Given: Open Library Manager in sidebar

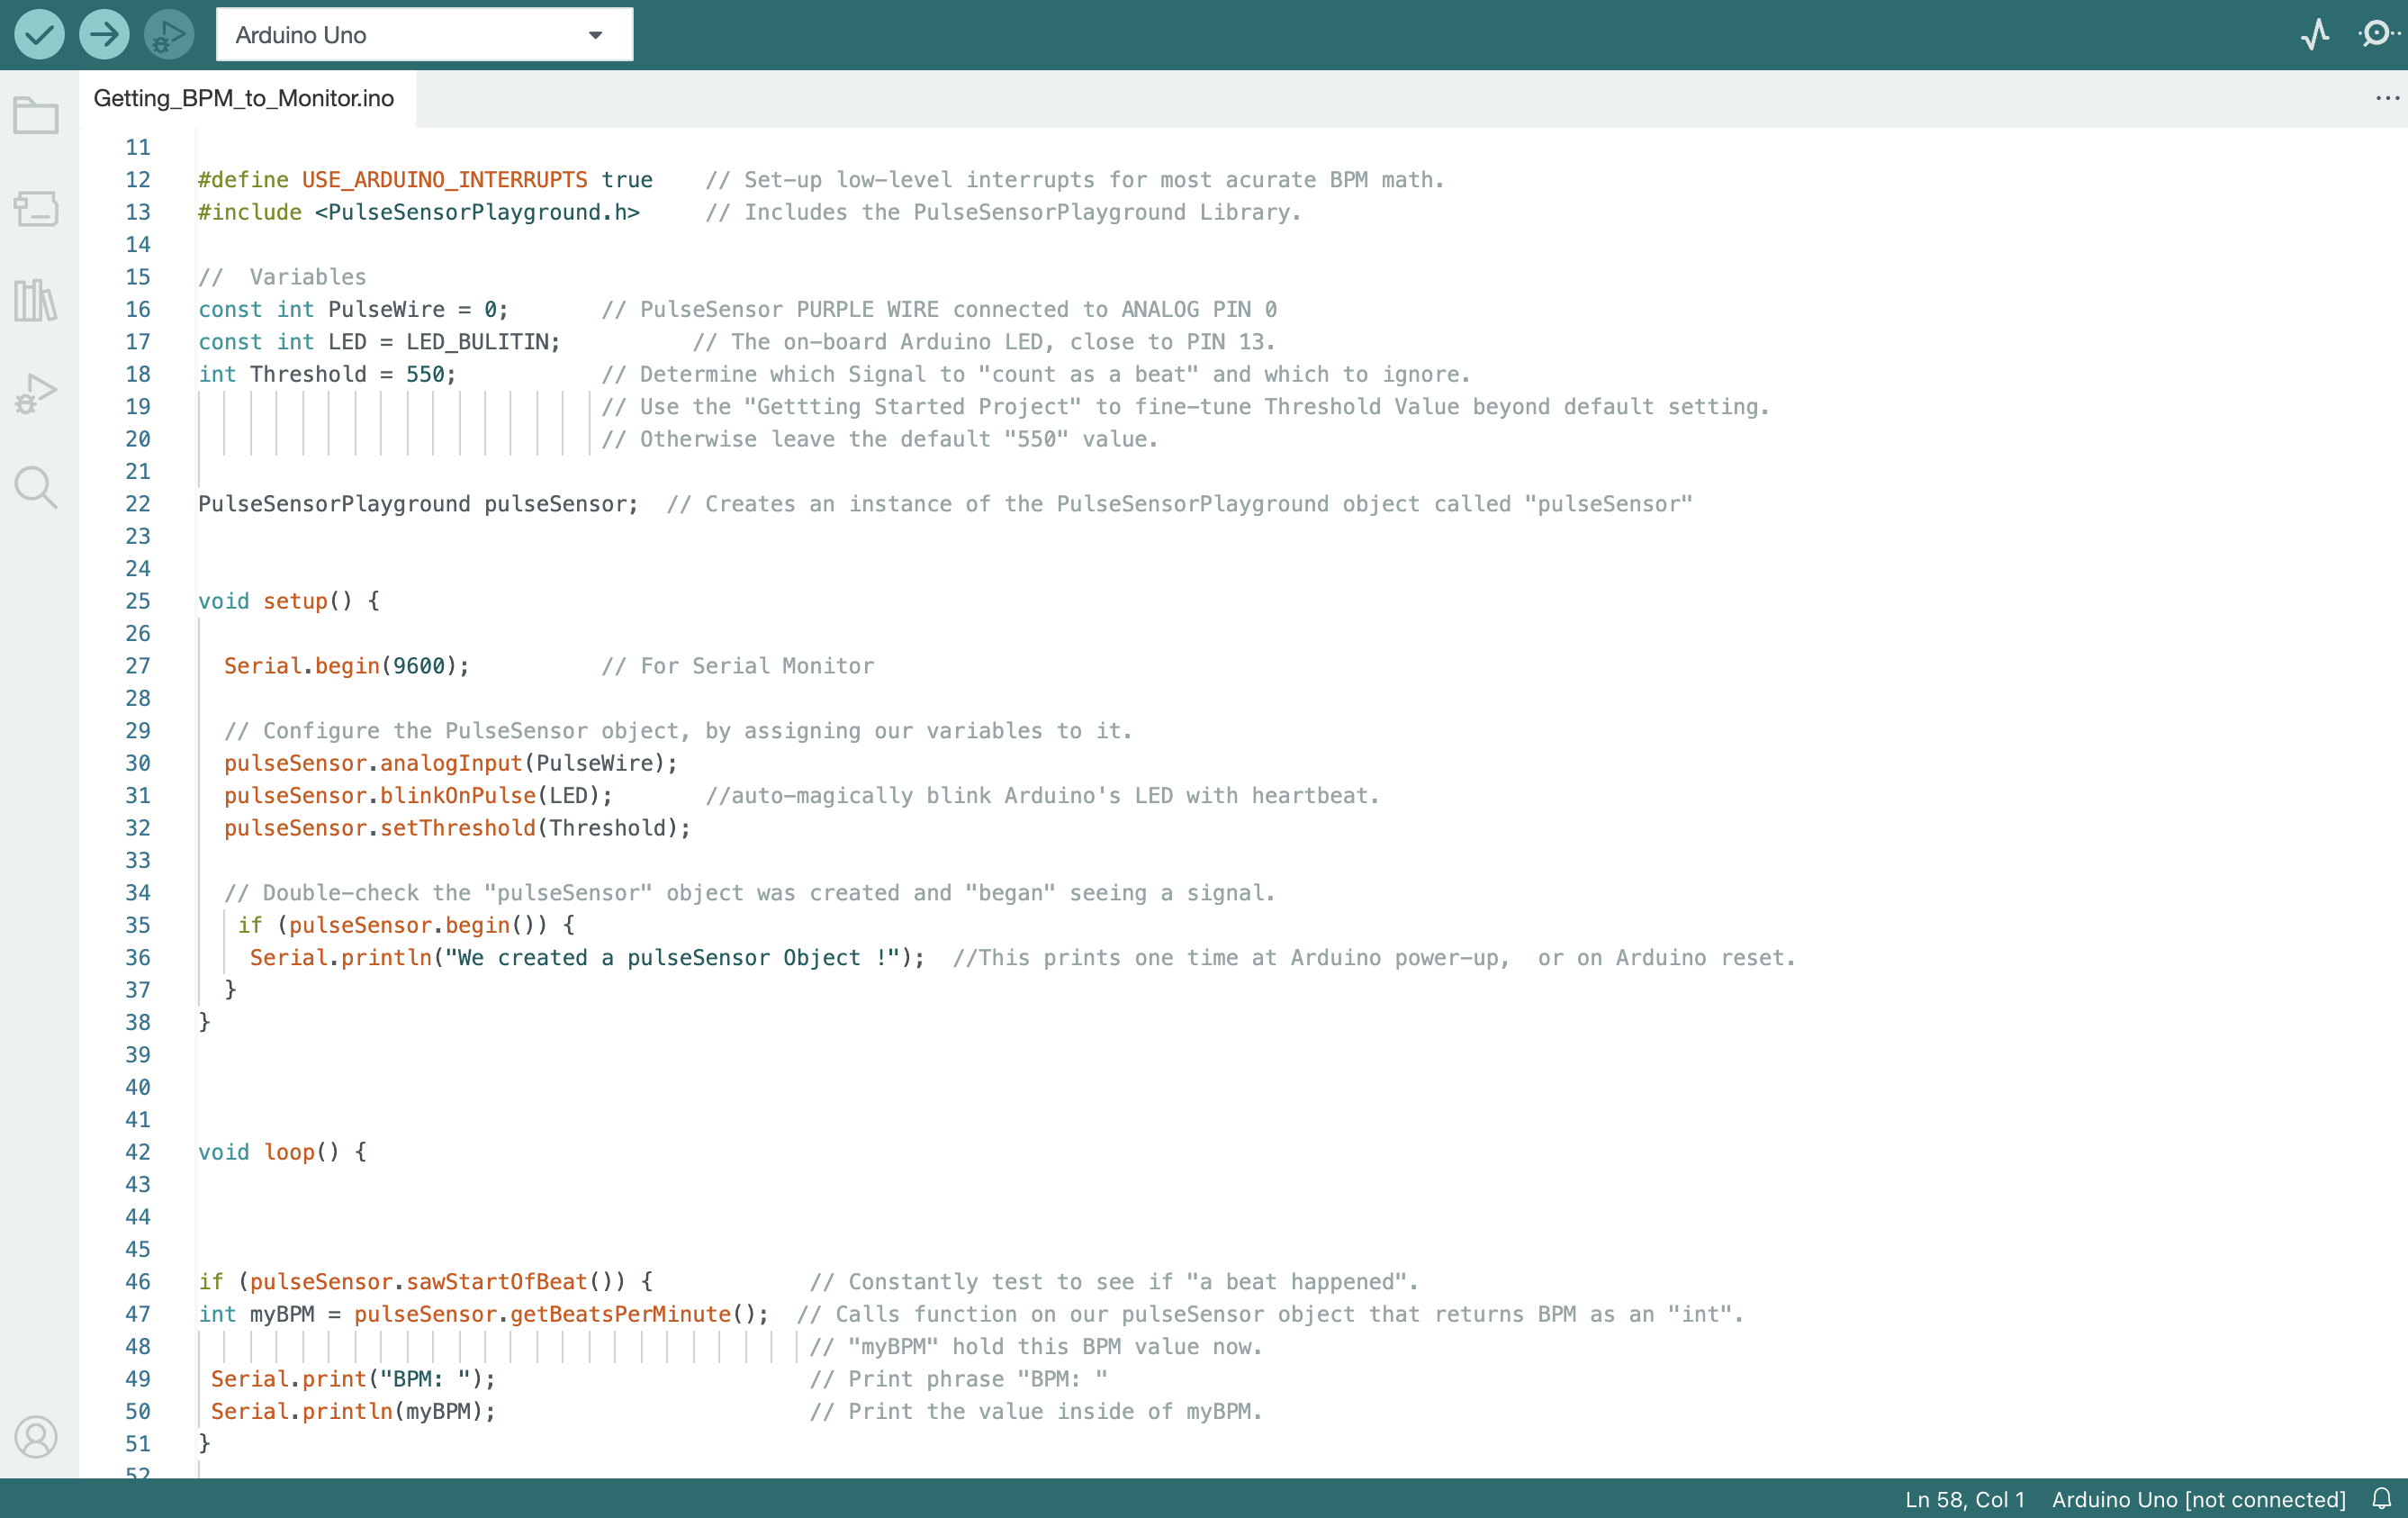Looking at the screenshot, I should pyautogui.click(x=36, y=300).
